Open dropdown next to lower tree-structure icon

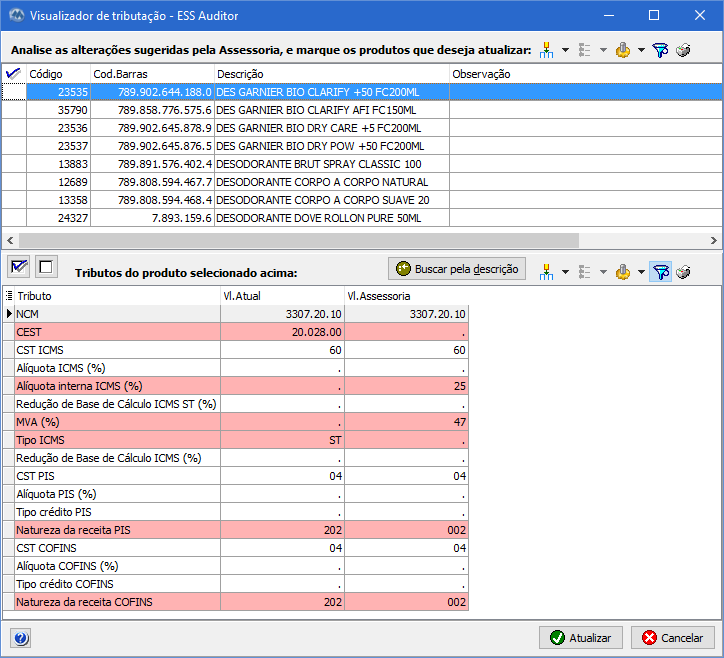pyautogui.click(x=565, y=272)
